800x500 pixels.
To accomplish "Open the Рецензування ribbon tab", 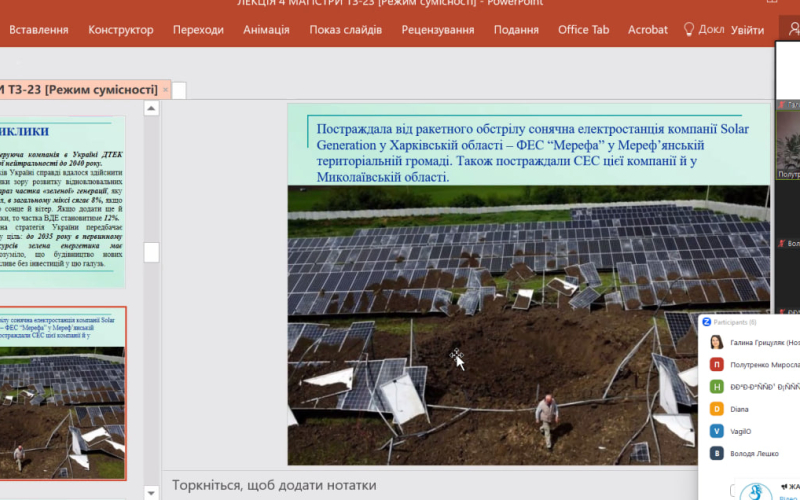I will point(438,30).
